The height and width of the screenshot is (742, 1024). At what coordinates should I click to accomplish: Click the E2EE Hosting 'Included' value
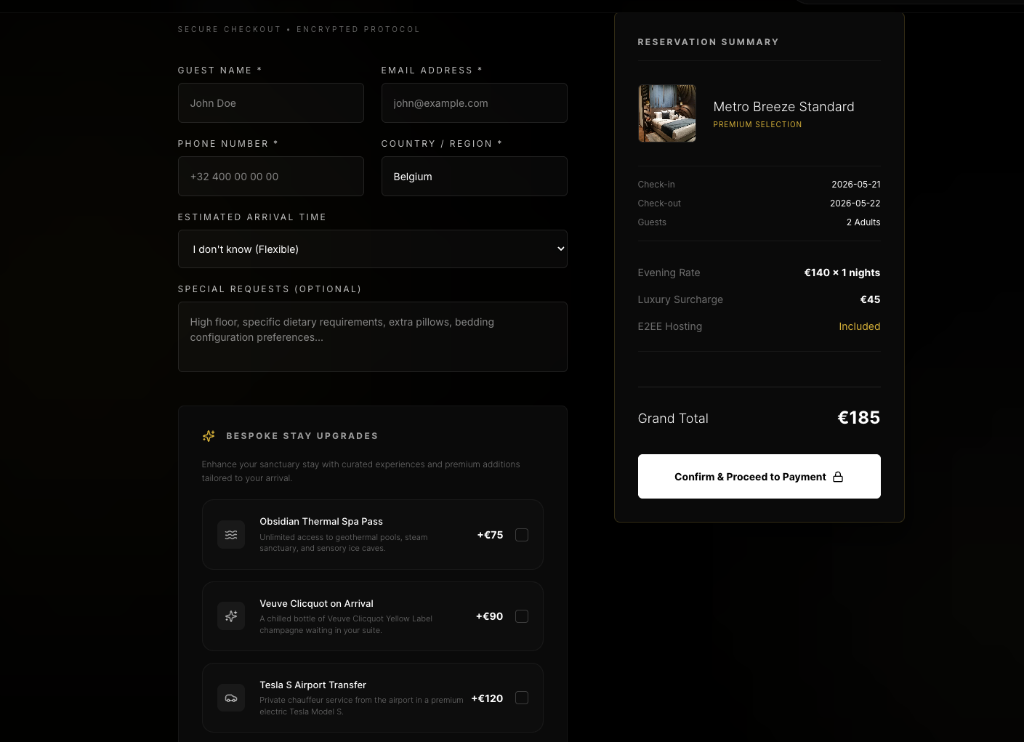[859, 327]
